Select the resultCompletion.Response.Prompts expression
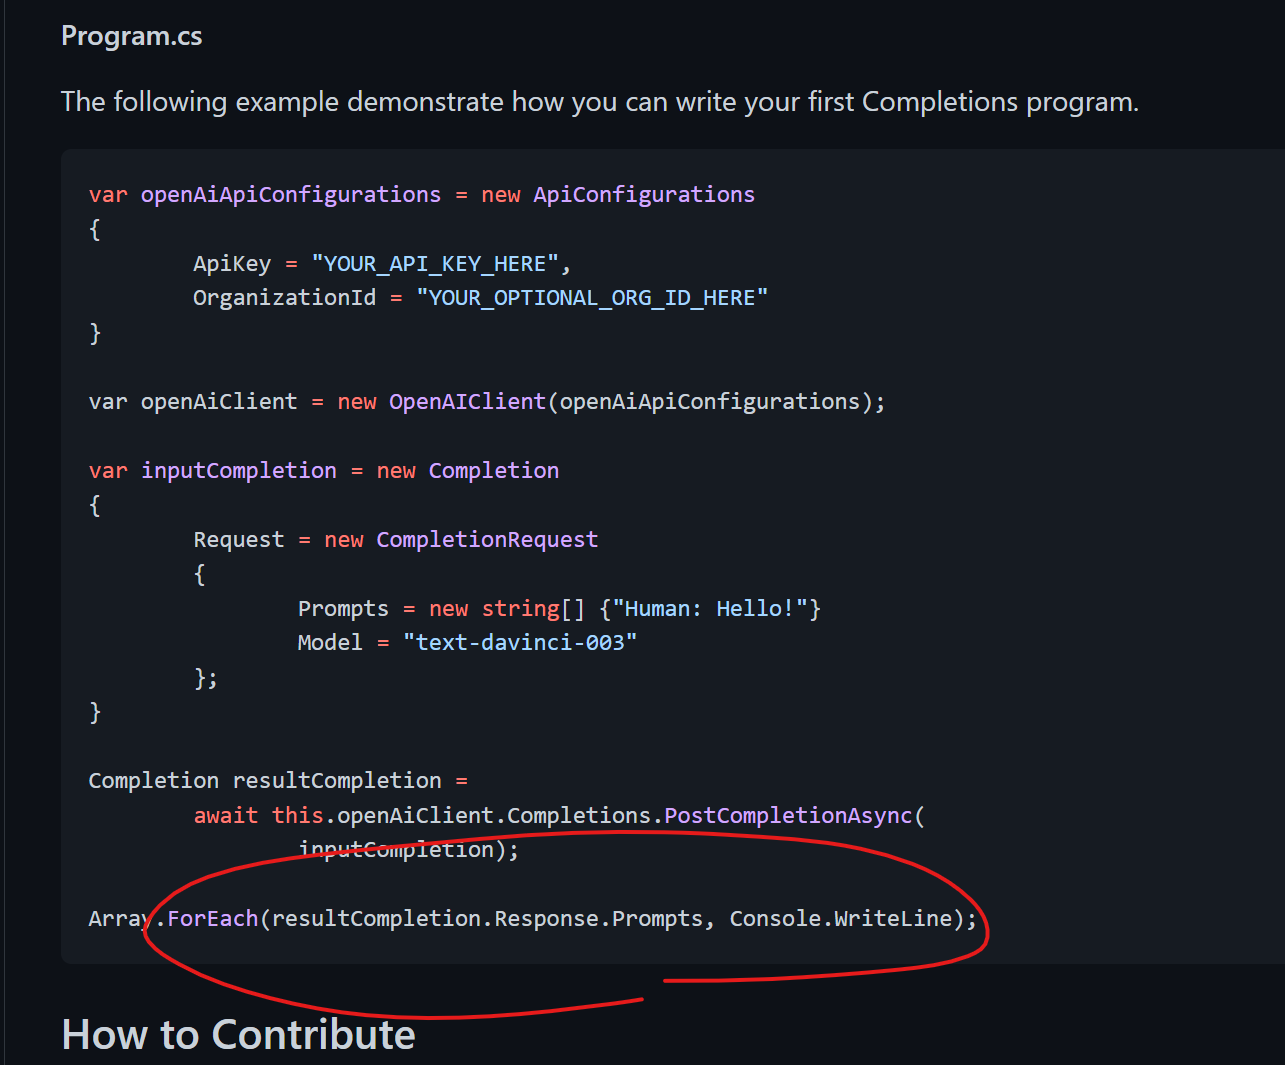This screenshot has height=1065, width=1285. pyautogui.click(x=492, y=918)
